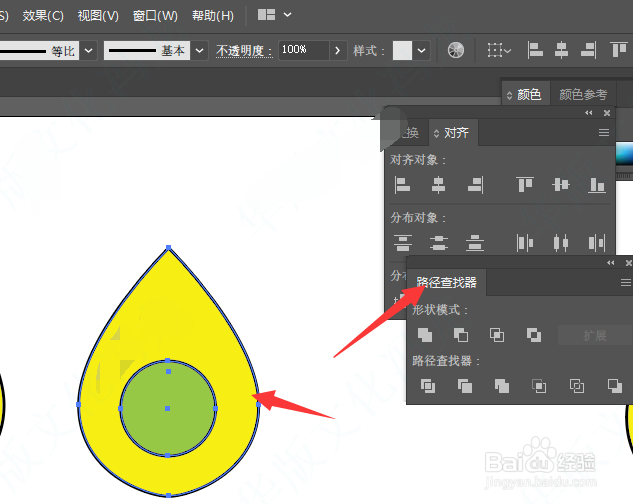Select the 路径查找器 panel tab
The width and height of the screenshot is (633, 504).
[446, 282]
